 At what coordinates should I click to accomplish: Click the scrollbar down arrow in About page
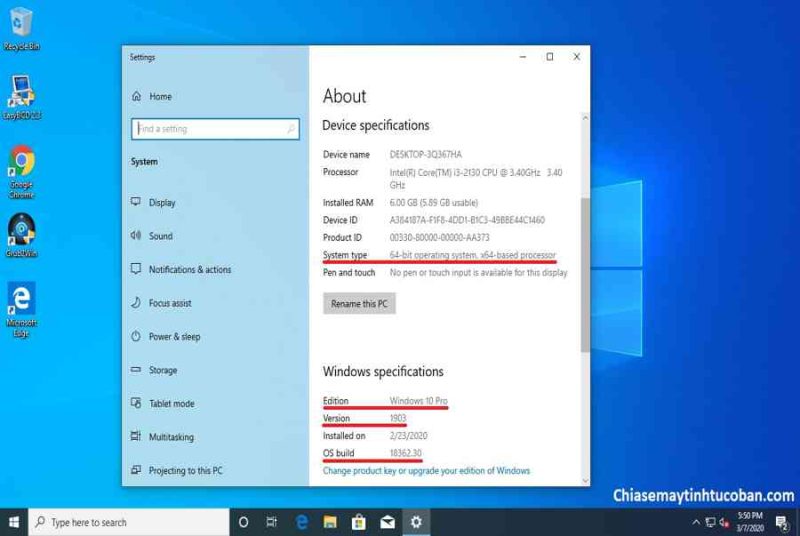pyautogui.click(x=585, y=480)
